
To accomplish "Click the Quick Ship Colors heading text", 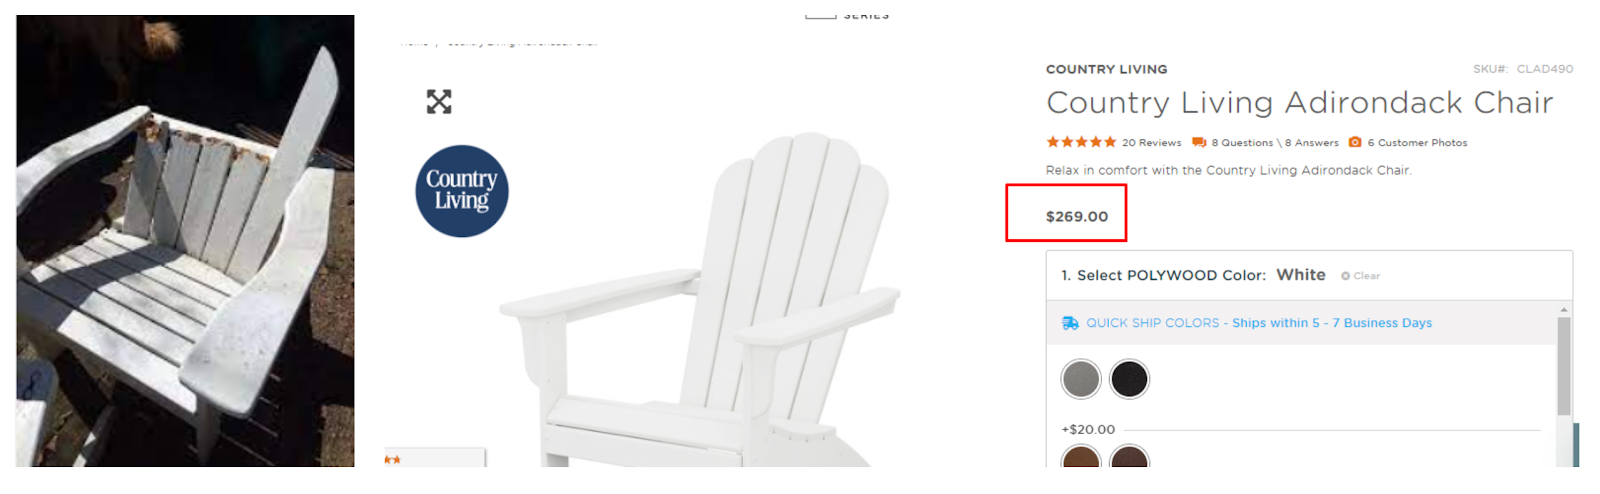I will coord(1153,323).
